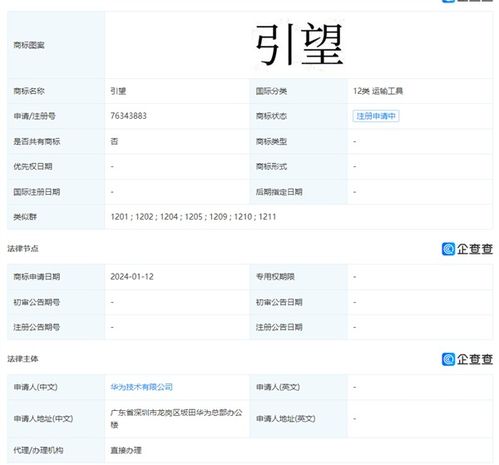
Task: Select the 否 value for 是否共有商标
Action: coord(114,141)
